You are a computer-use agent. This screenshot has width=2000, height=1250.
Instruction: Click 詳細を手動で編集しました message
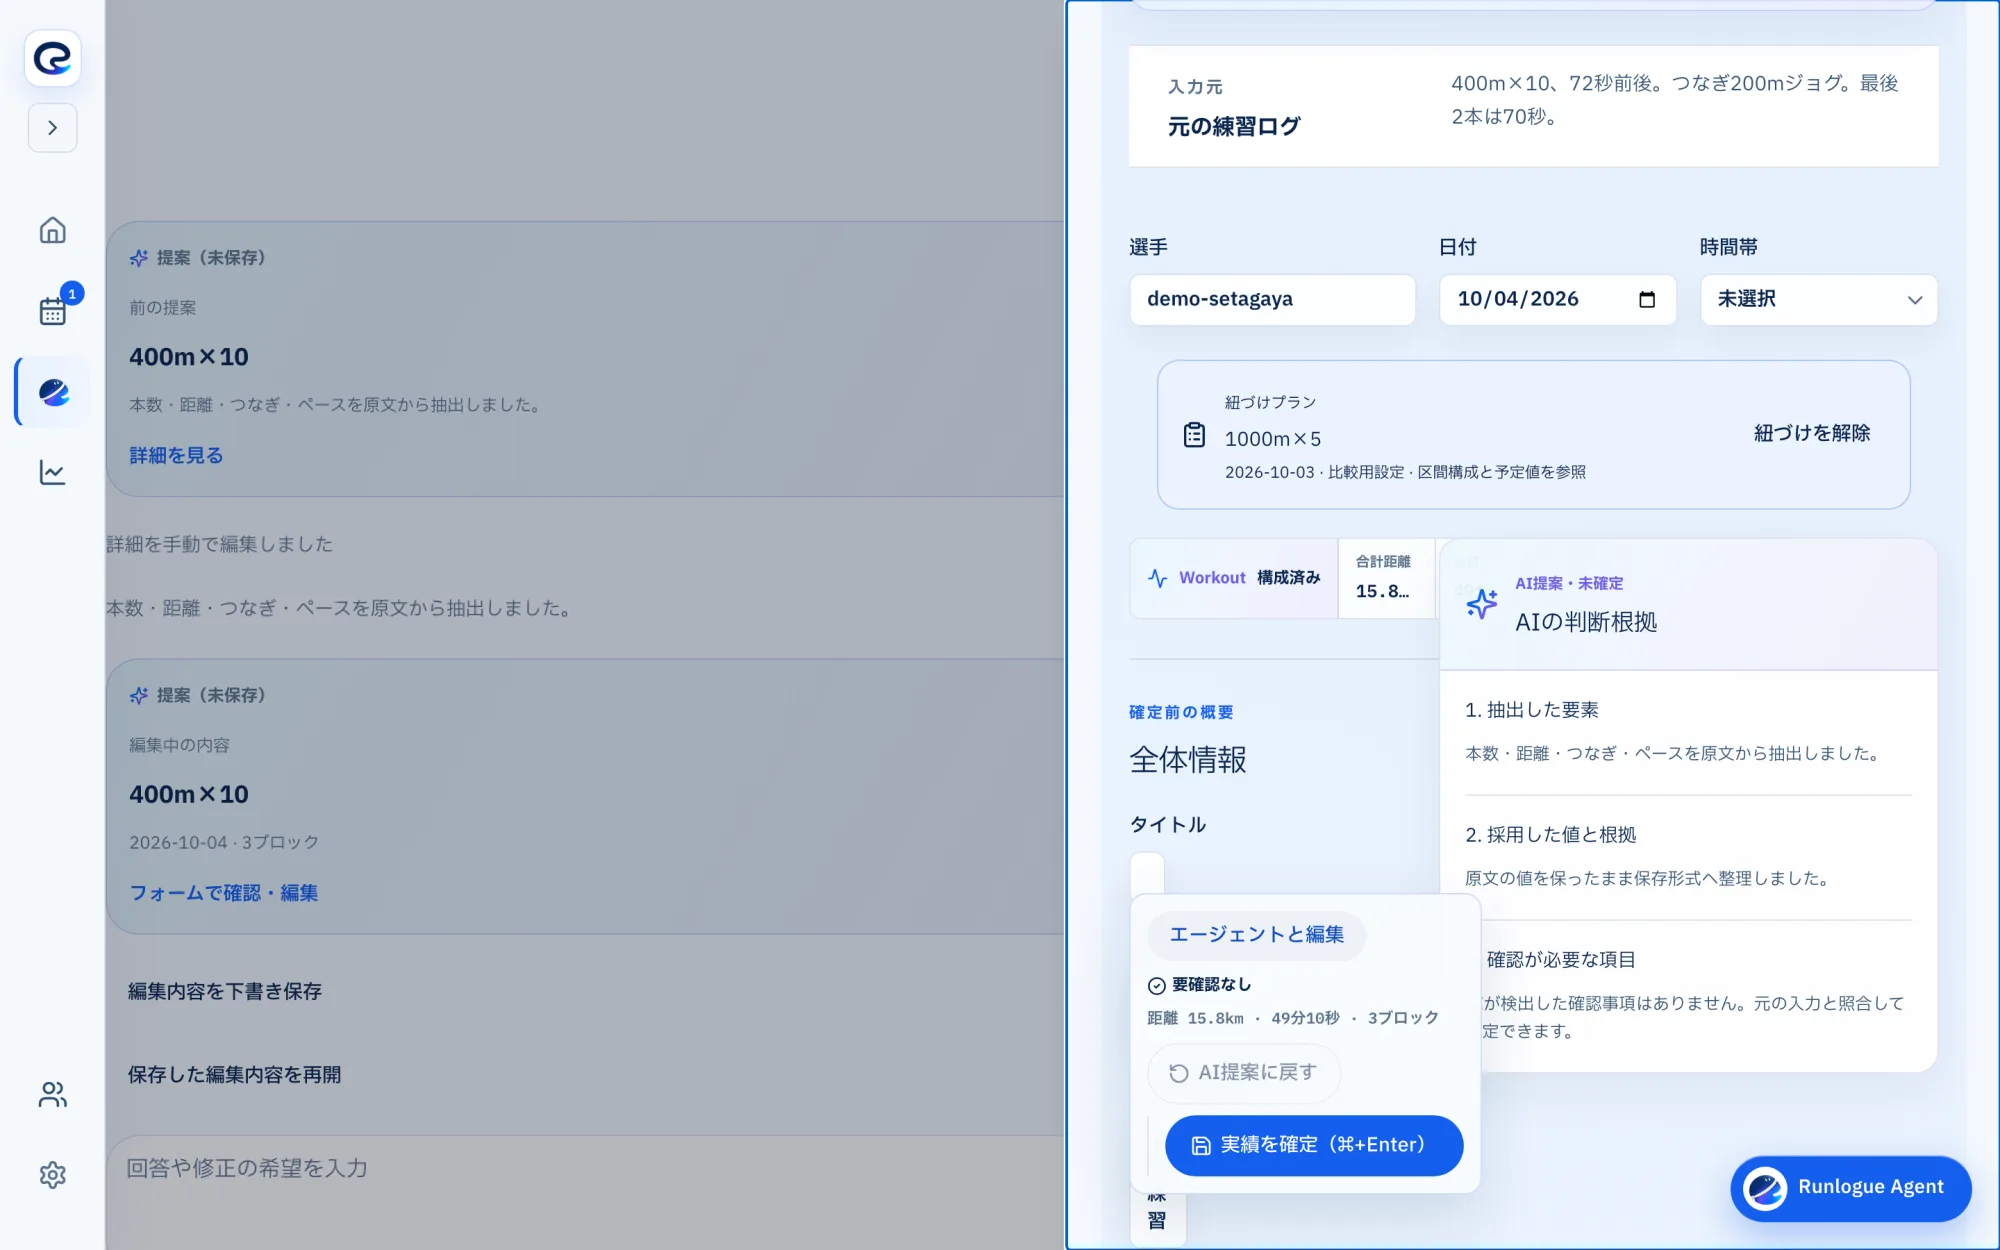pos(220,544)
